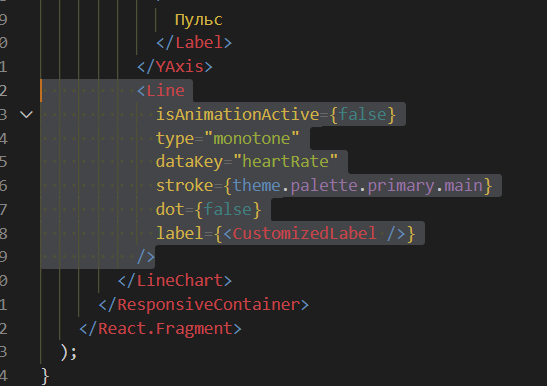The image size is (547, 386).
Task: Collapse the fold chevron beside isAnimationActive
Action: (27, 114)
